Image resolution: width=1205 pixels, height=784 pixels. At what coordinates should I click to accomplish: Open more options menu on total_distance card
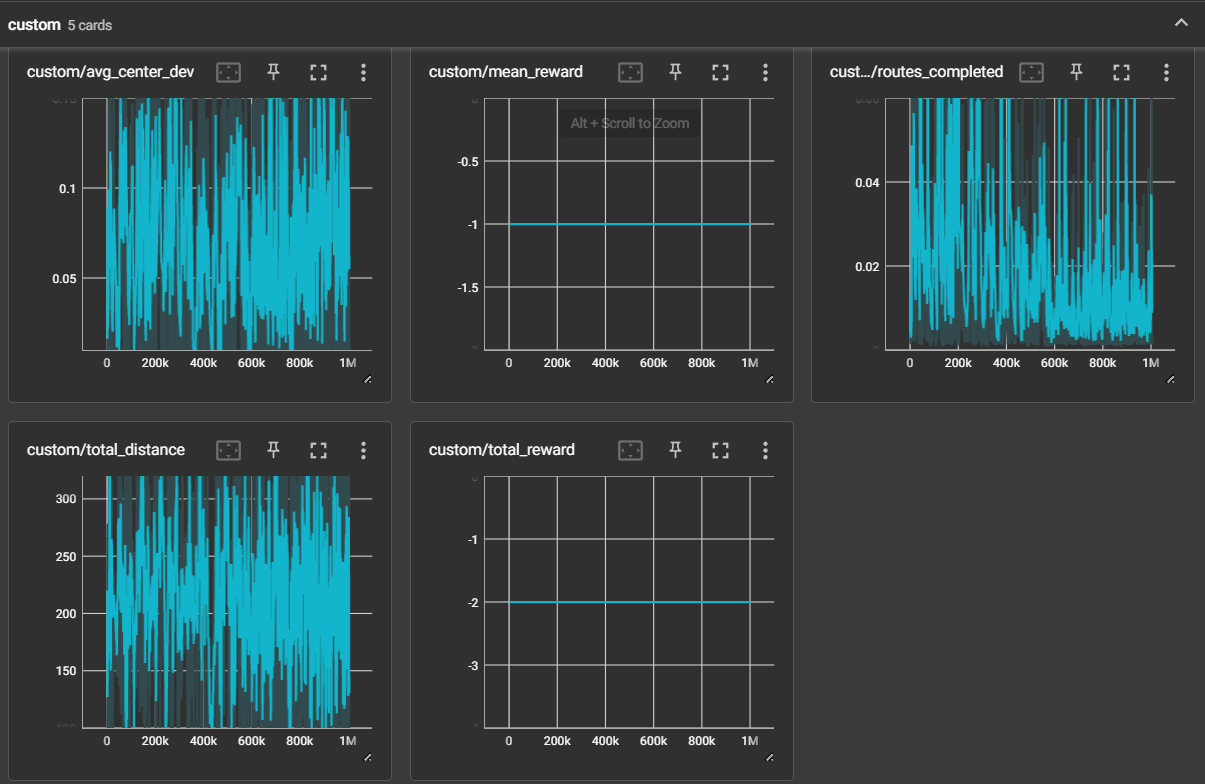pos(363,450)
